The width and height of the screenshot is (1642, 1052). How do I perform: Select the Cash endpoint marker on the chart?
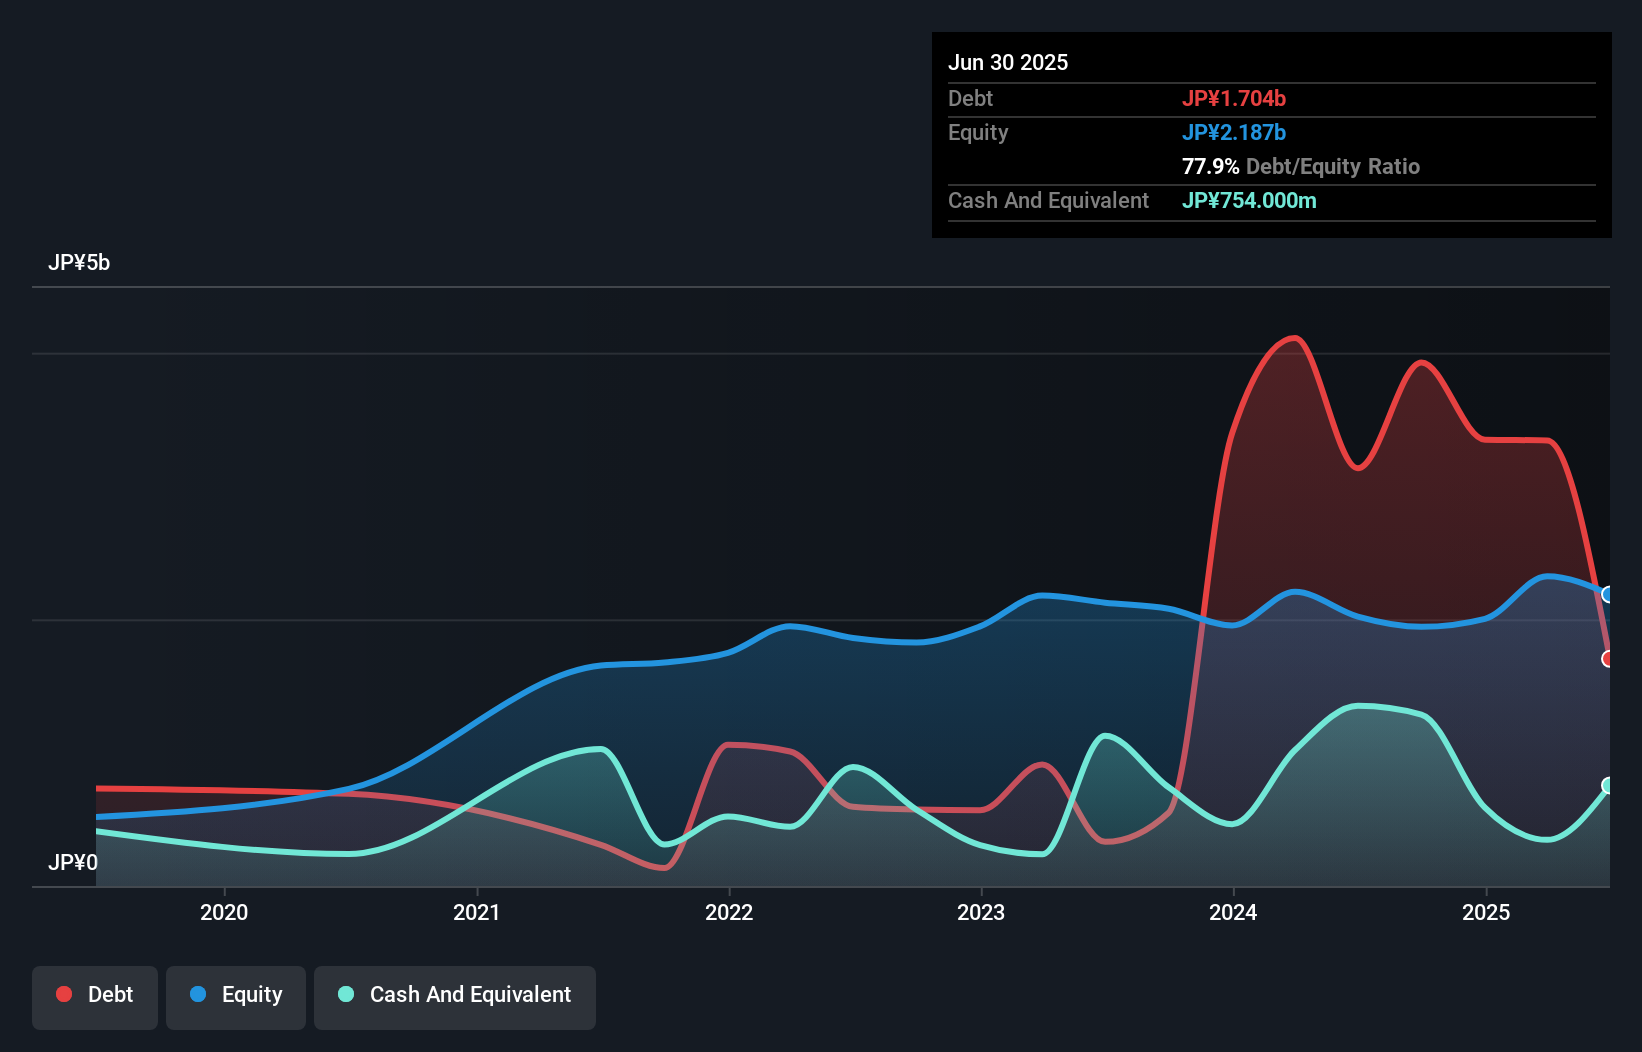[1606, 785]
